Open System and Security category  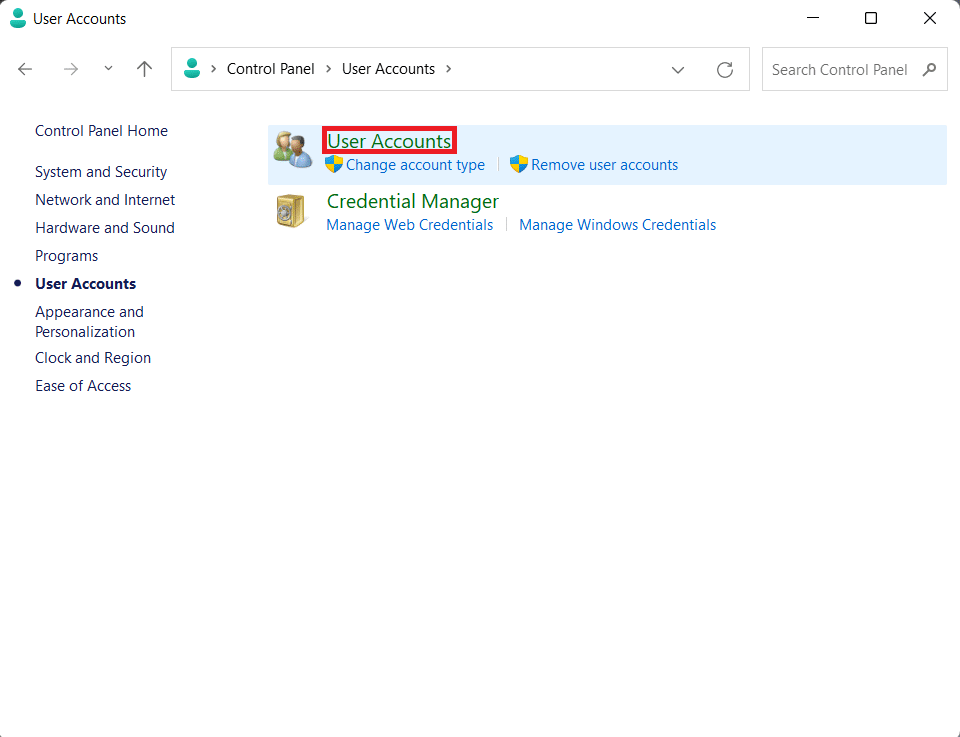(x=101, y=172)
